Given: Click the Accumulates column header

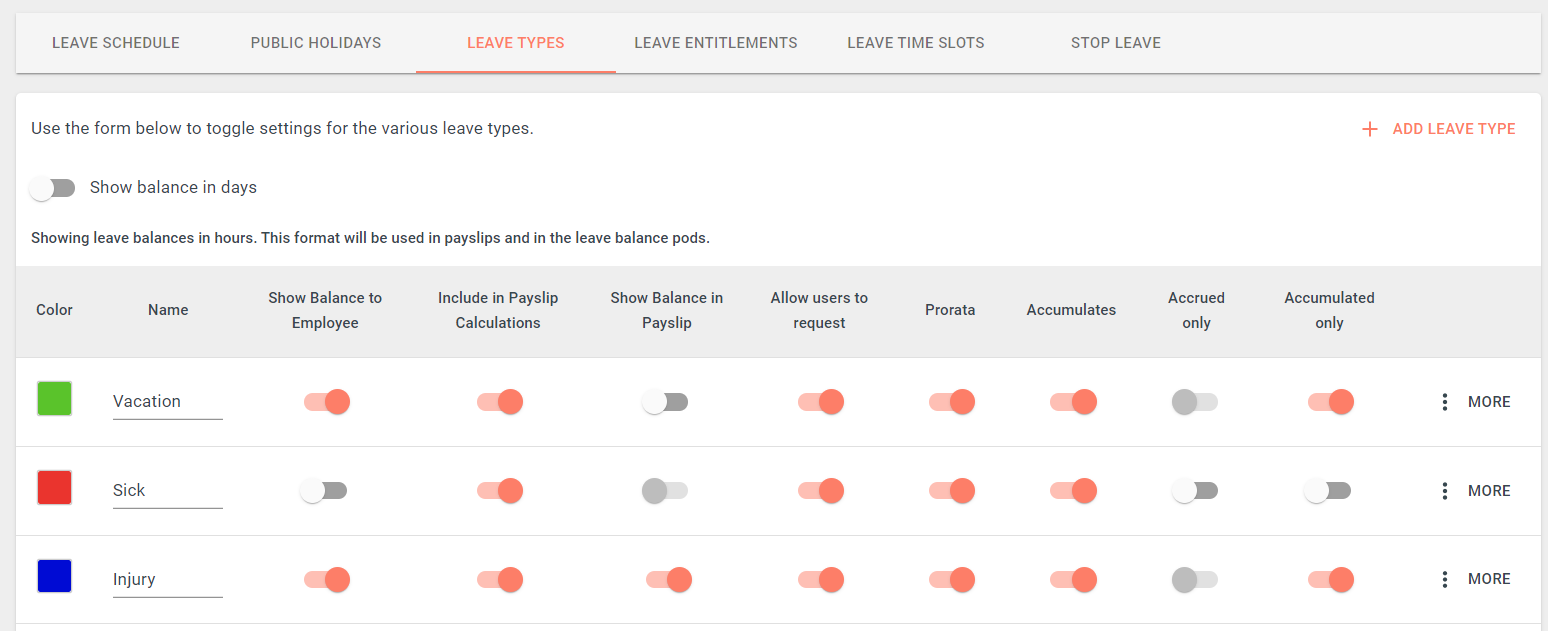Looking at the screenshot, I should click(1071, 310).
